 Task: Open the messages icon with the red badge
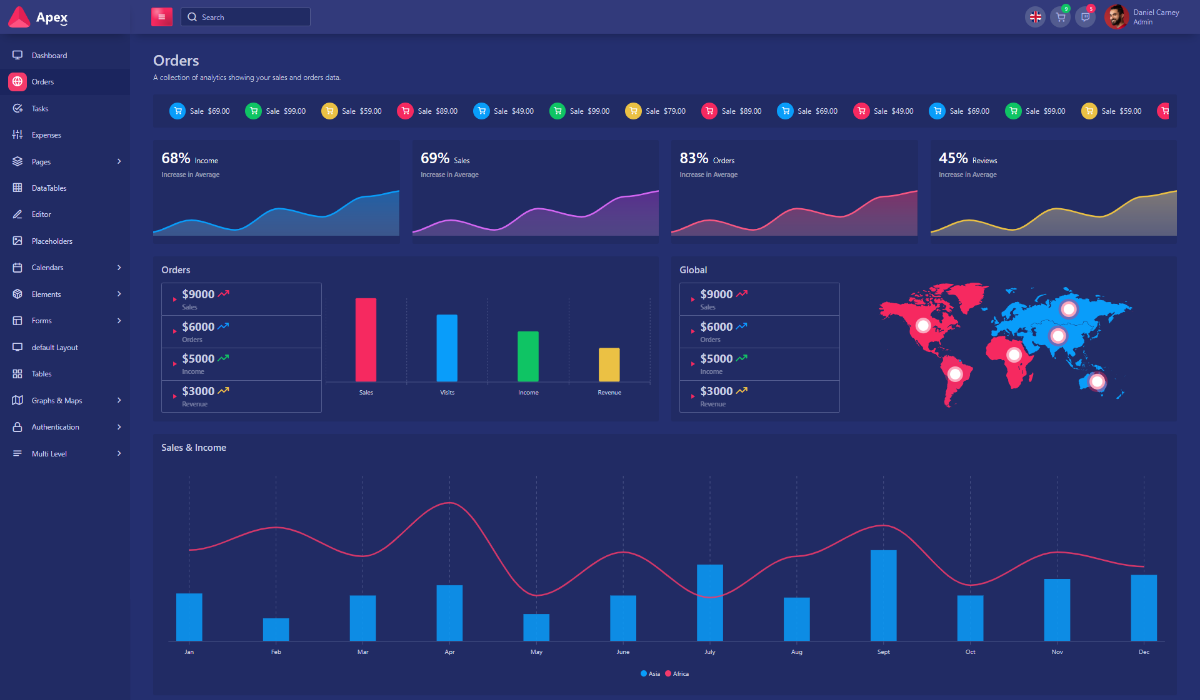[x=1085, y=17]
